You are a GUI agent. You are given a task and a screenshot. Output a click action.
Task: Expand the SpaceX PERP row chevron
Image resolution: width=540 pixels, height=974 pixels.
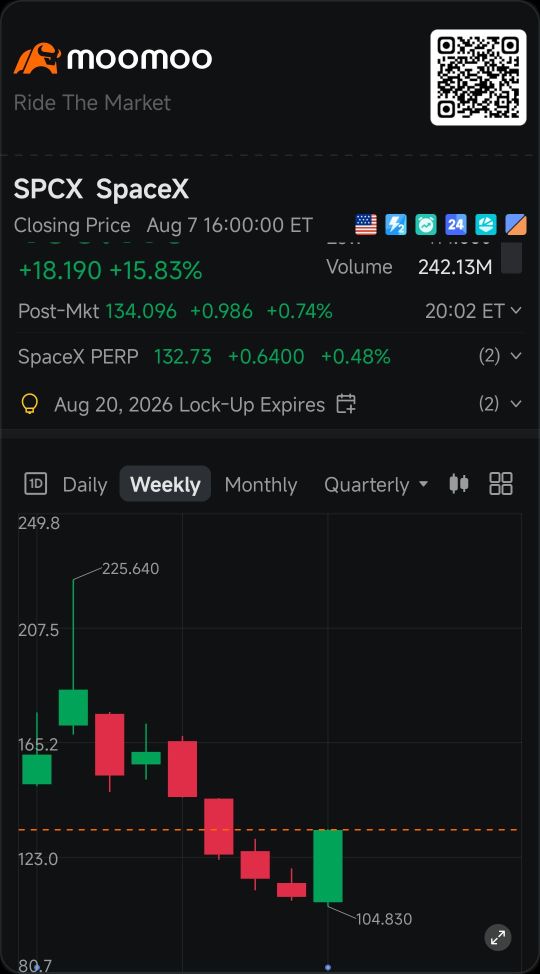click(x=516, y=356)
